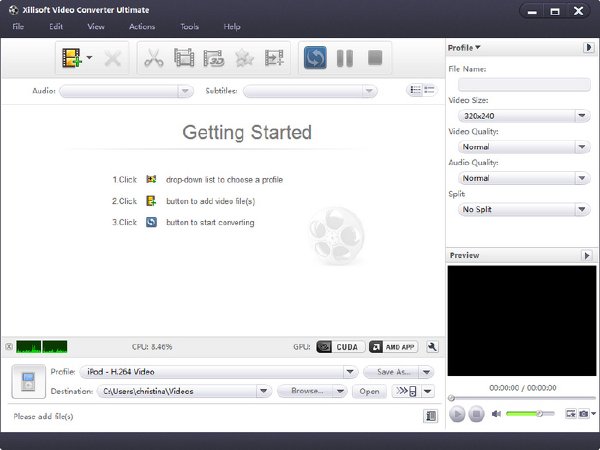This screenshot has width=600, height=450.
Task: Click the wrench settings icon beside AMD APP
Action: 432,347
